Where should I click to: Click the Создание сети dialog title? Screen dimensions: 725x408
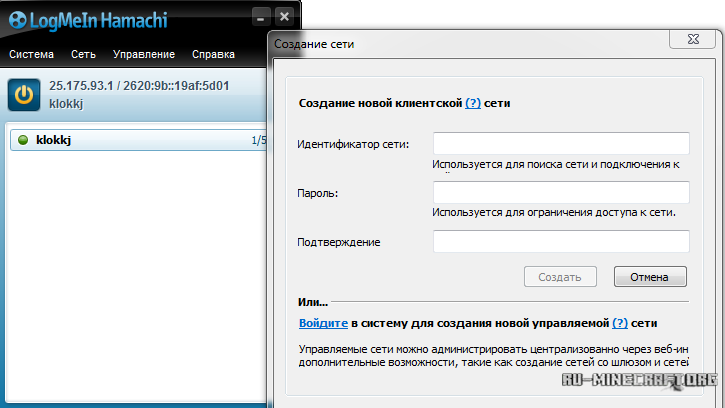click(x=314, y=44)
